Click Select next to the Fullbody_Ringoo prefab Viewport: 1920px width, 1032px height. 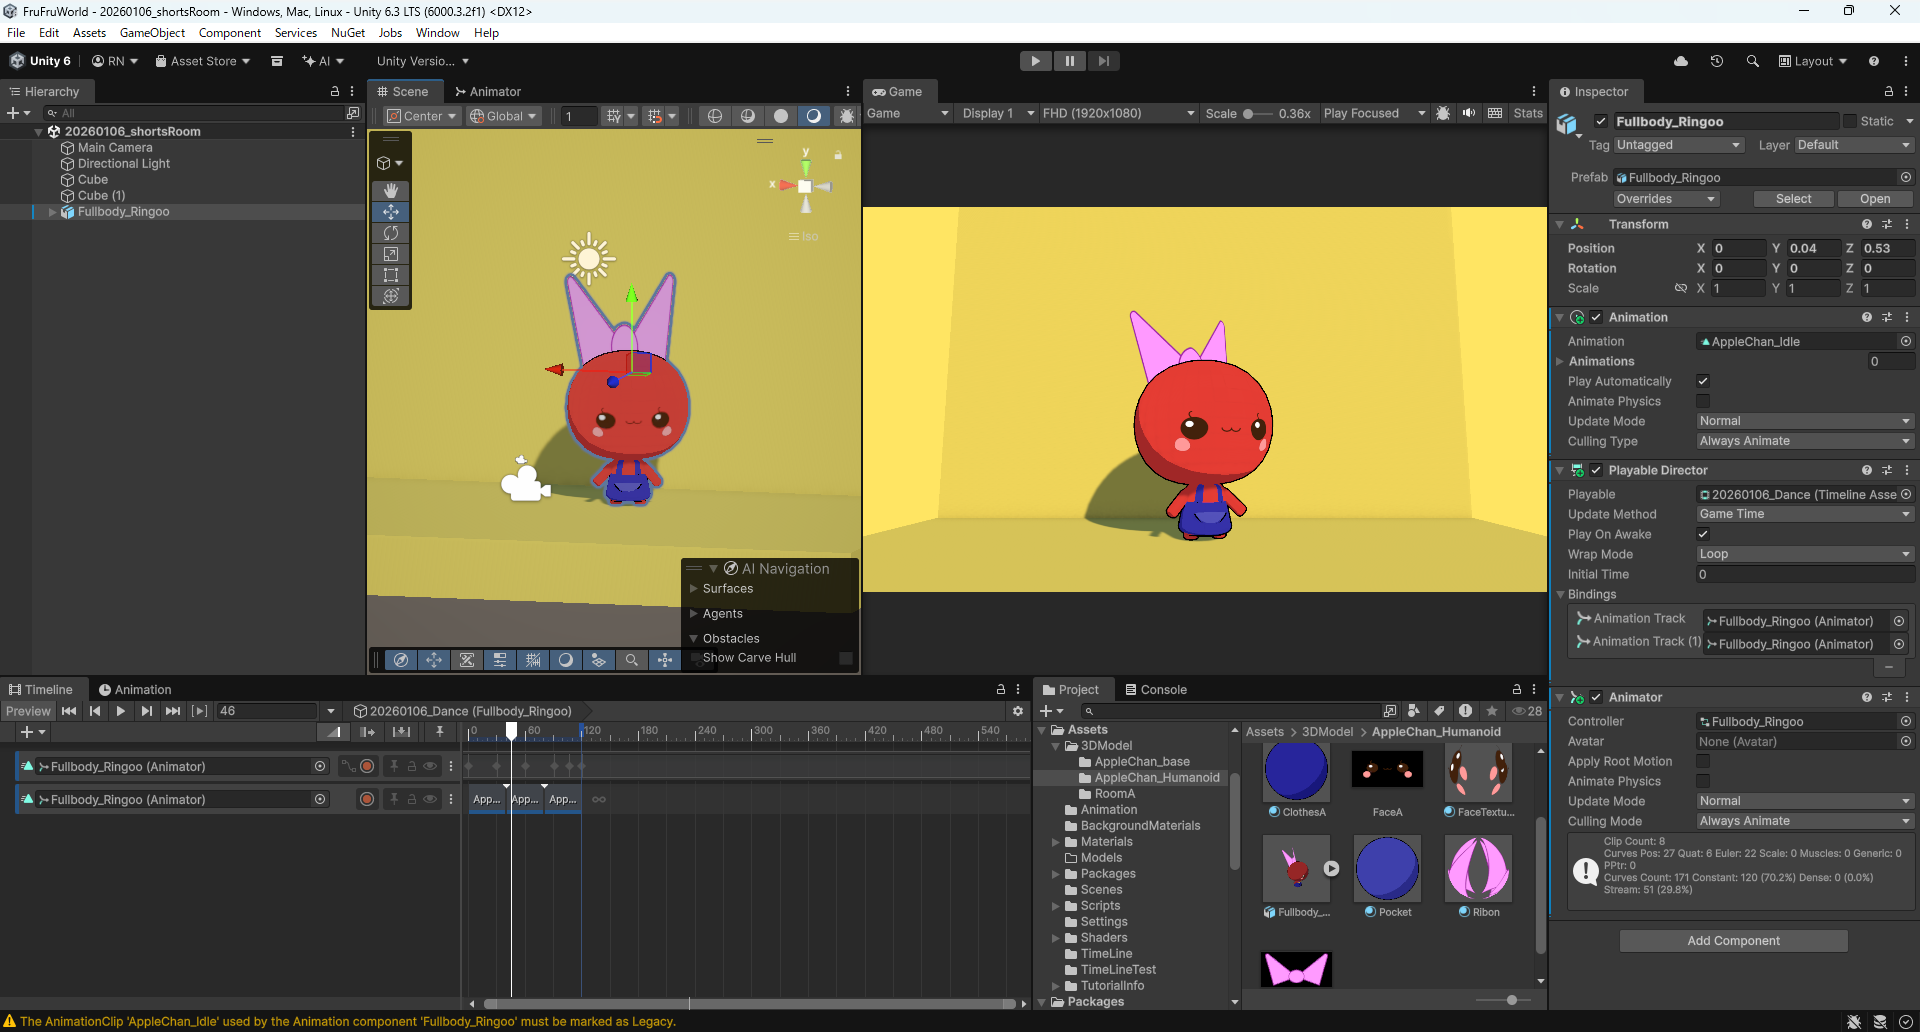(x=1794, y=198)
